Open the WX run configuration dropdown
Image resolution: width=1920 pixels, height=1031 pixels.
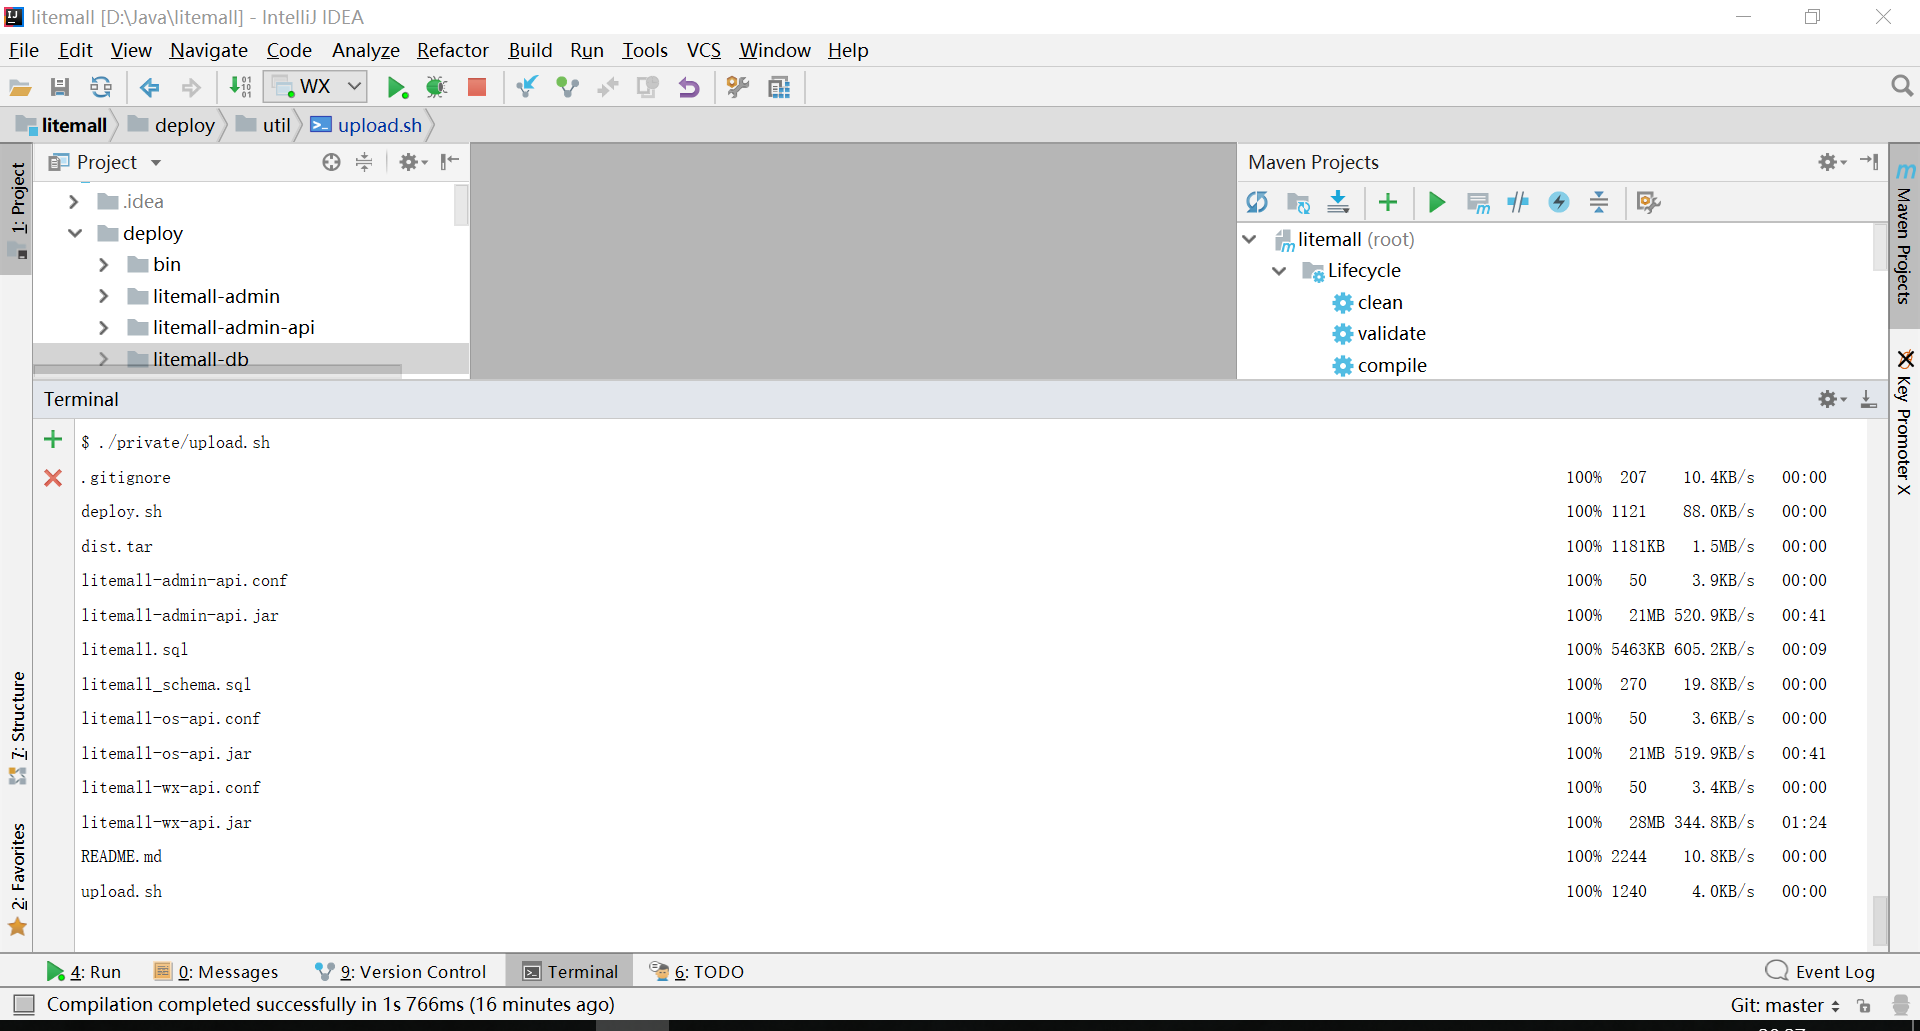coord(316,87)
